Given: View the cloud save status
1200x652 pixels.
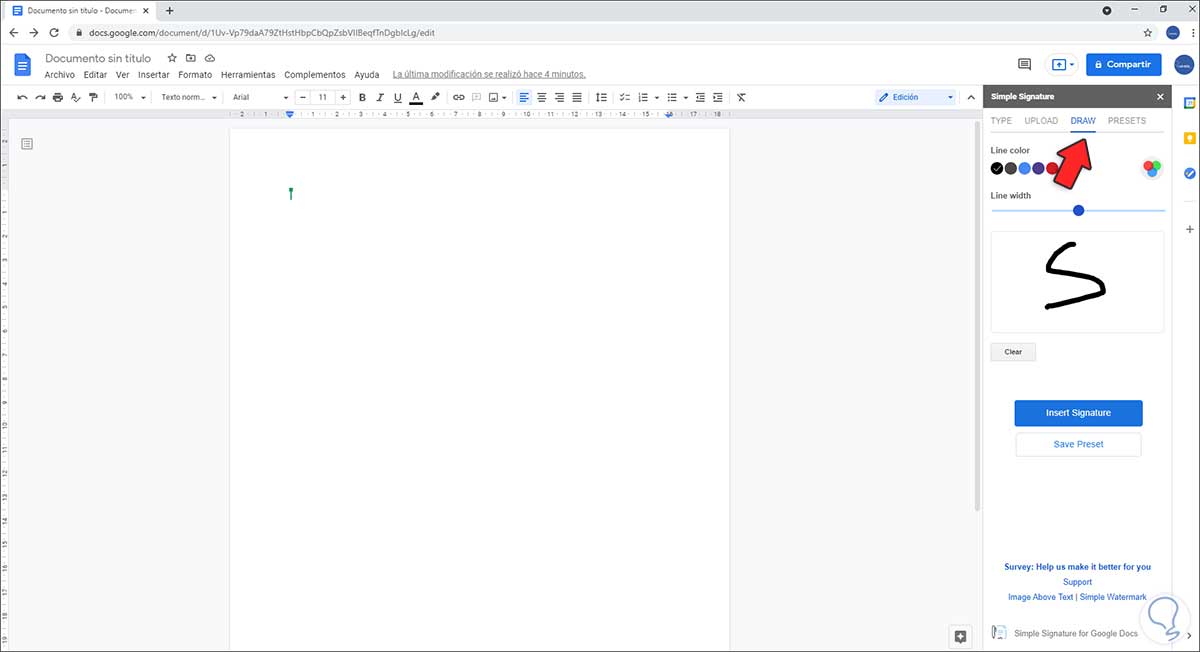Looking at the screenshot, I should [x=209, y=58].
